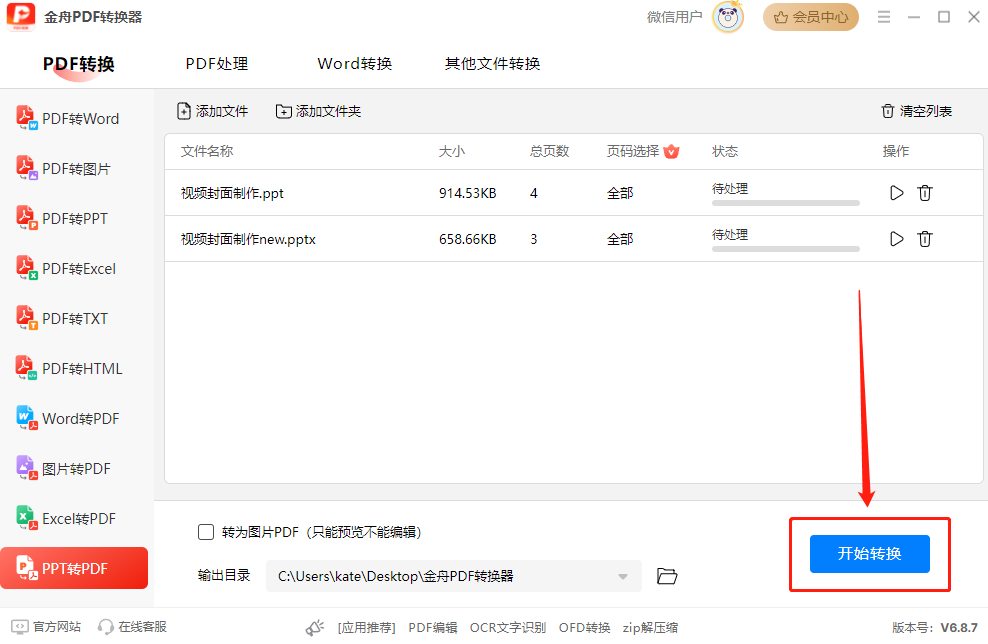Select PDF转图片 in the sidebar
The width and height of the screenshot is (988, 644).
pos(63,168)
